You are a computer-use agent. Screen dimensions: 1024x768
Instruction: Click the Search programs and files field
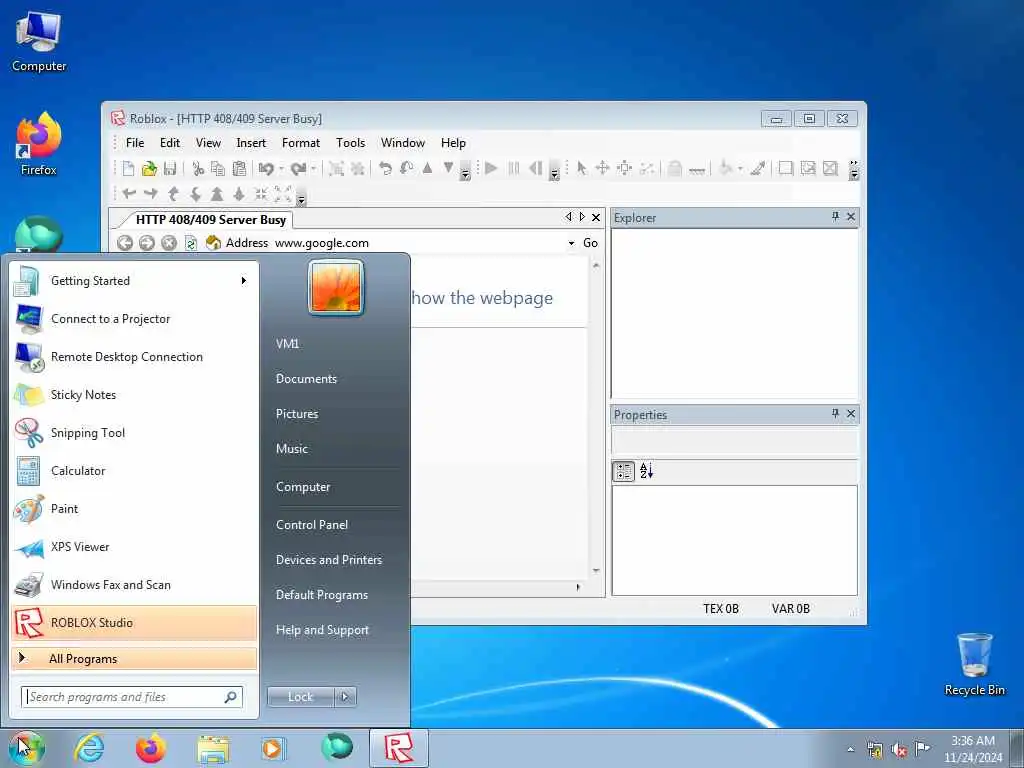pyautogui.click(x=132, y=697)
